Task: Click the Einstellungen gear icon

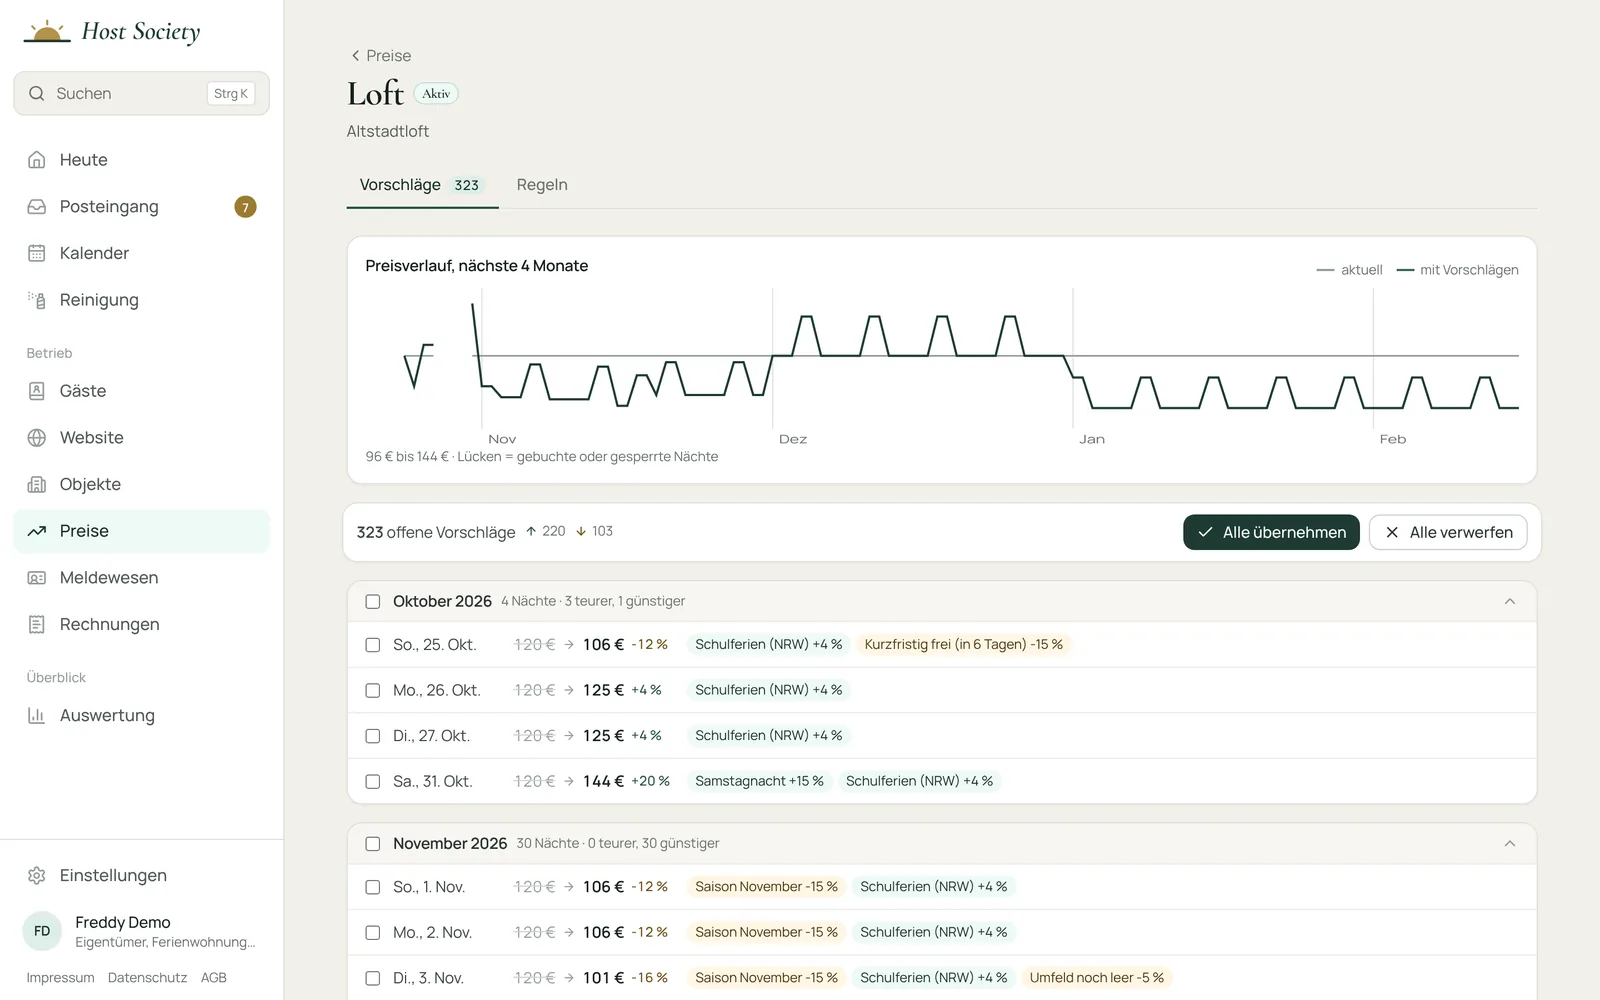Action: 37,875
